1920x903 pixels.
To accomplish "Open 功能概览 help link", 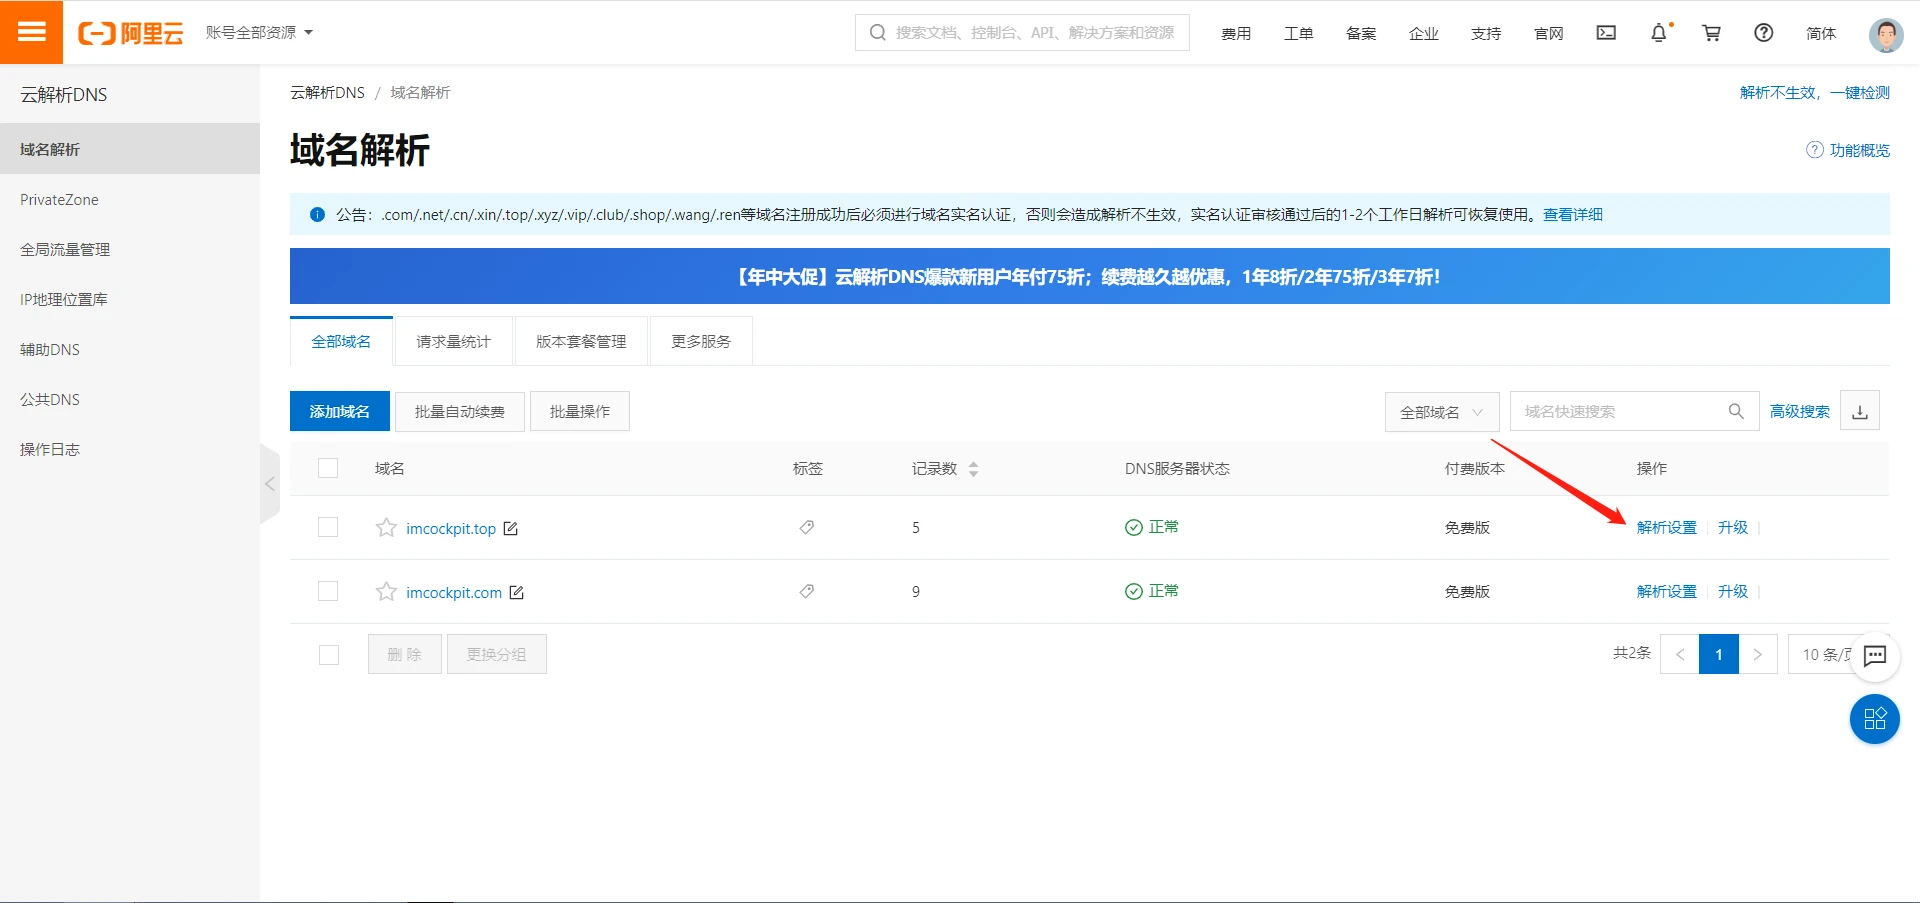I will 1848,150.
